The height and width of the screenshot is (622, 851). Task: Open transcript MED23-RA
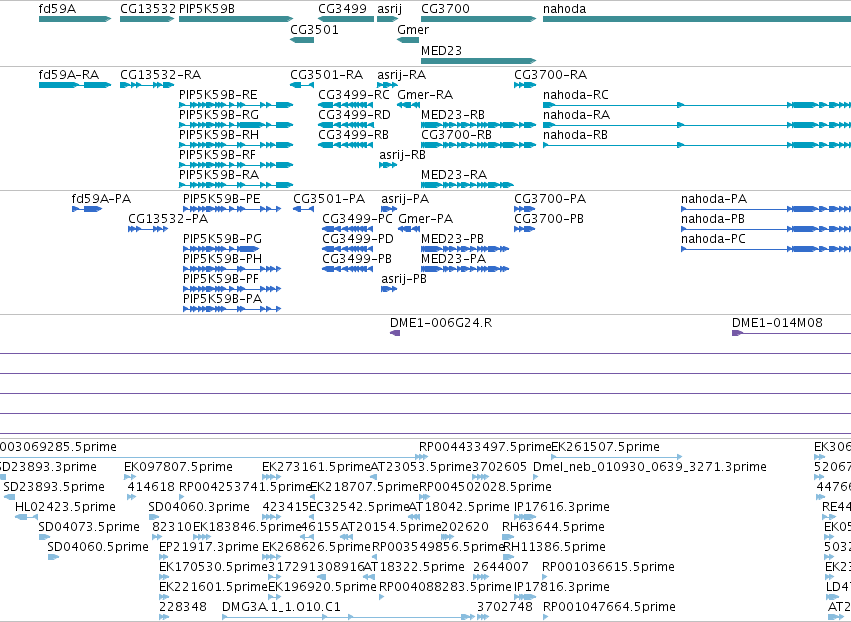point(467,185)
